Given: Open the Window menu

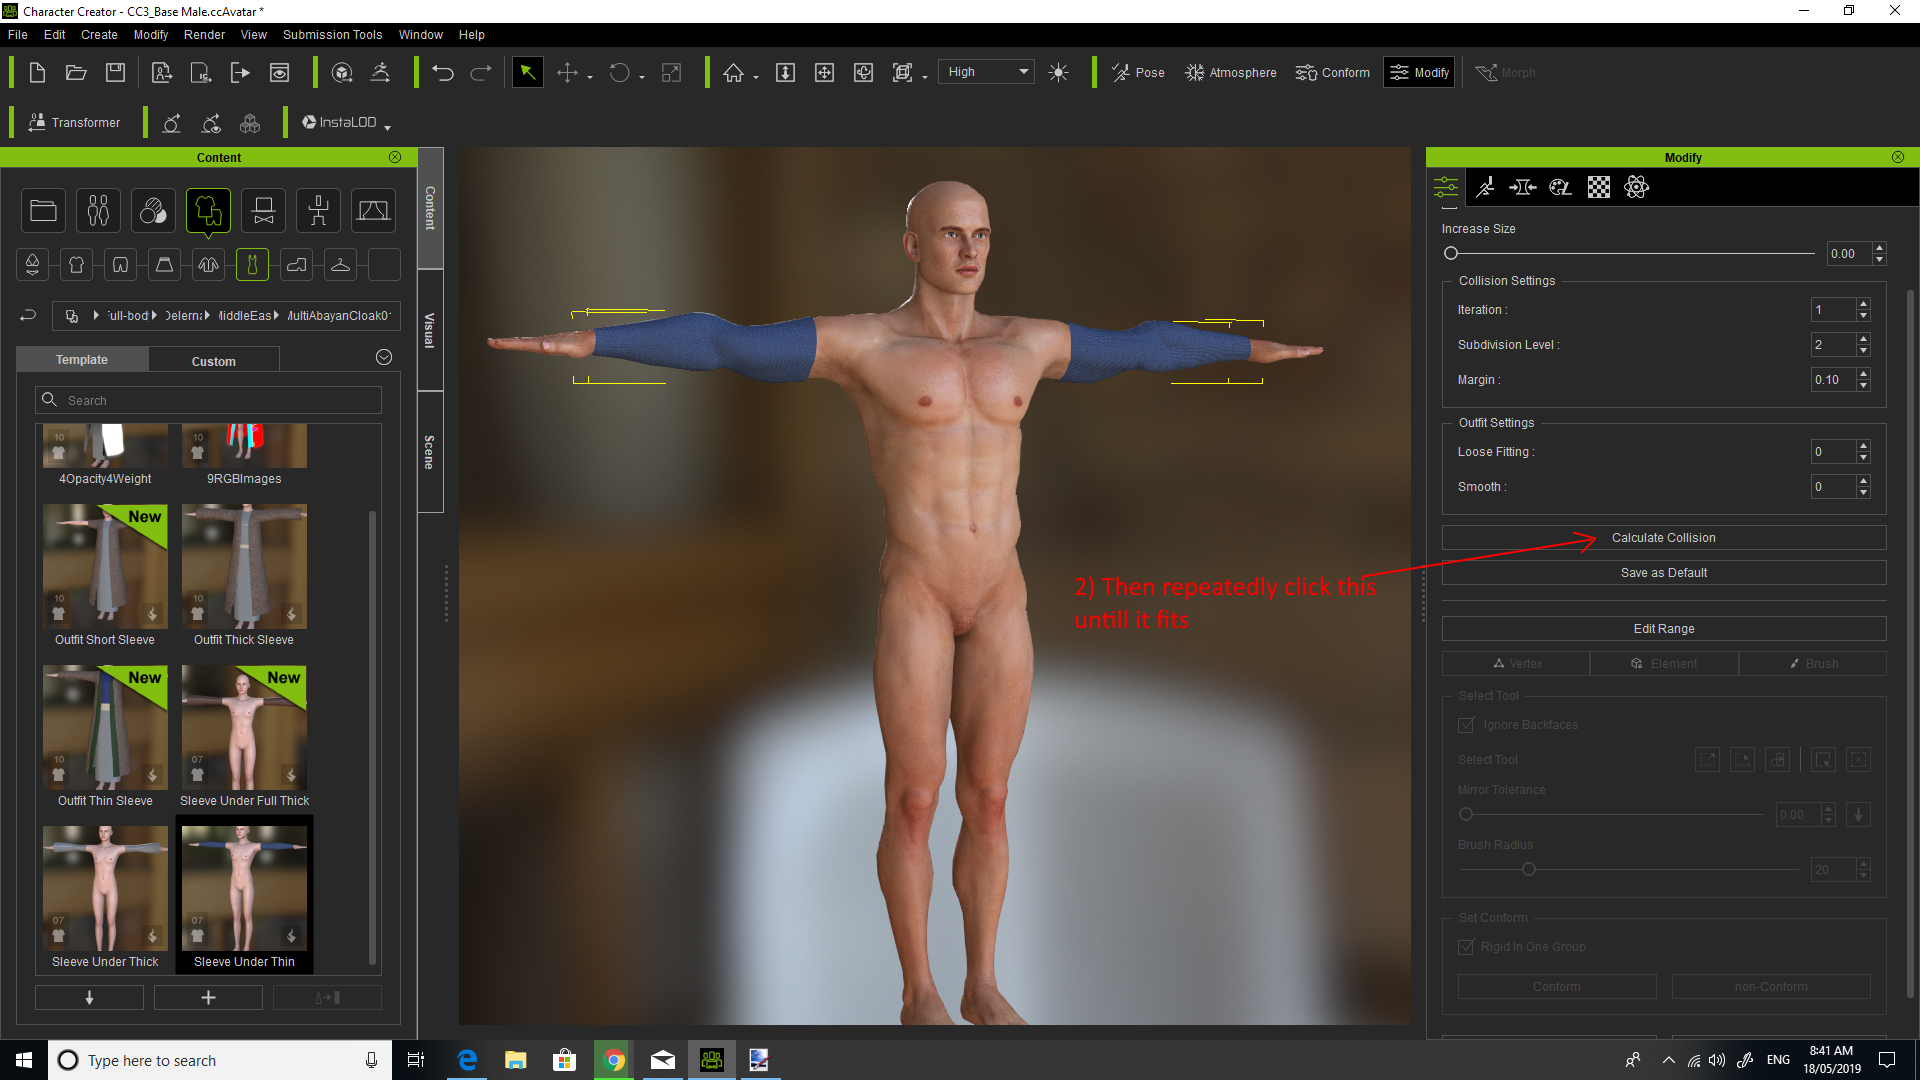Looking at the screenshot, I should [x=421, y=35].
